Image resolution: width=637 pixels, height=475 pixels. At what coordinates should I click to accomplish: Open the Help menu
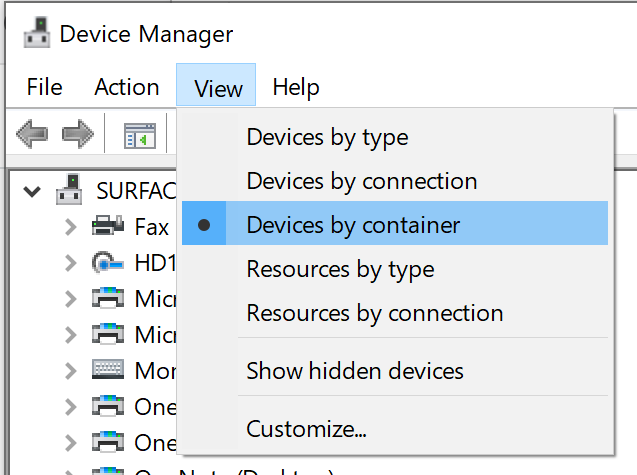tap(296, 87)
